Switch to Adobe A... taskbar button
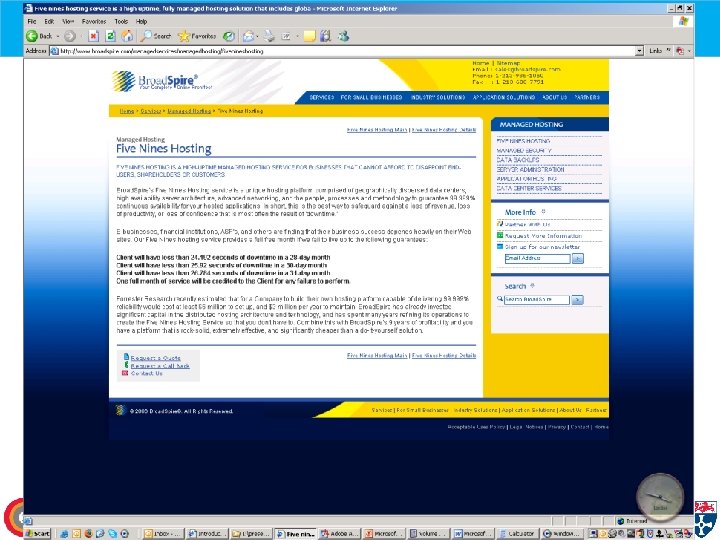This screenshot has width=720, height=540. 339,534
